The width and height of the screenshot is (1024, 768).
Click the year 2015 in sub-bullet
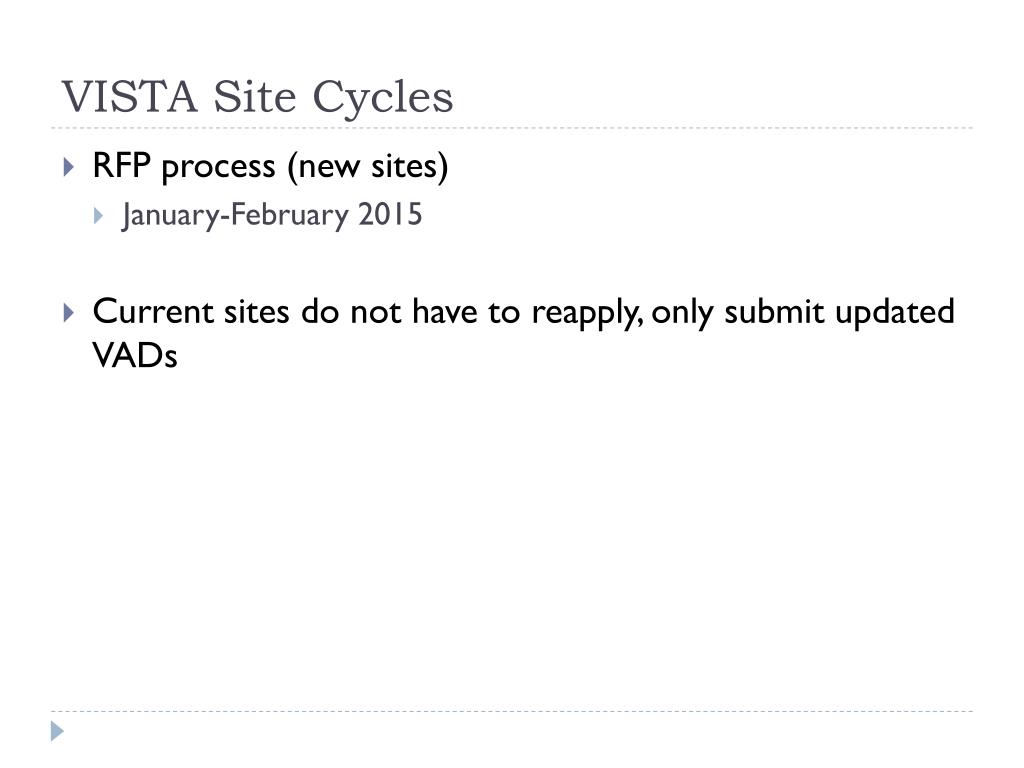point(390,214)
